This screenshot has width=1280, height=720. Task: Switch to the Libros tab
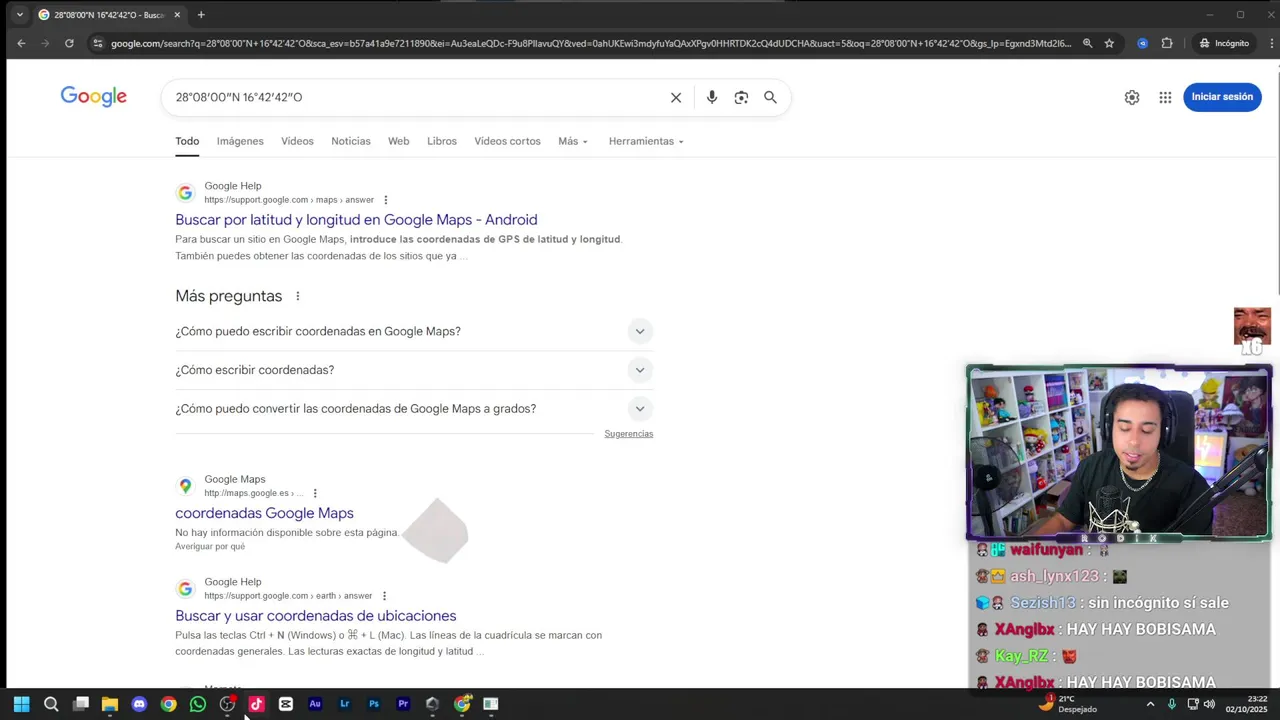[442, 141]
